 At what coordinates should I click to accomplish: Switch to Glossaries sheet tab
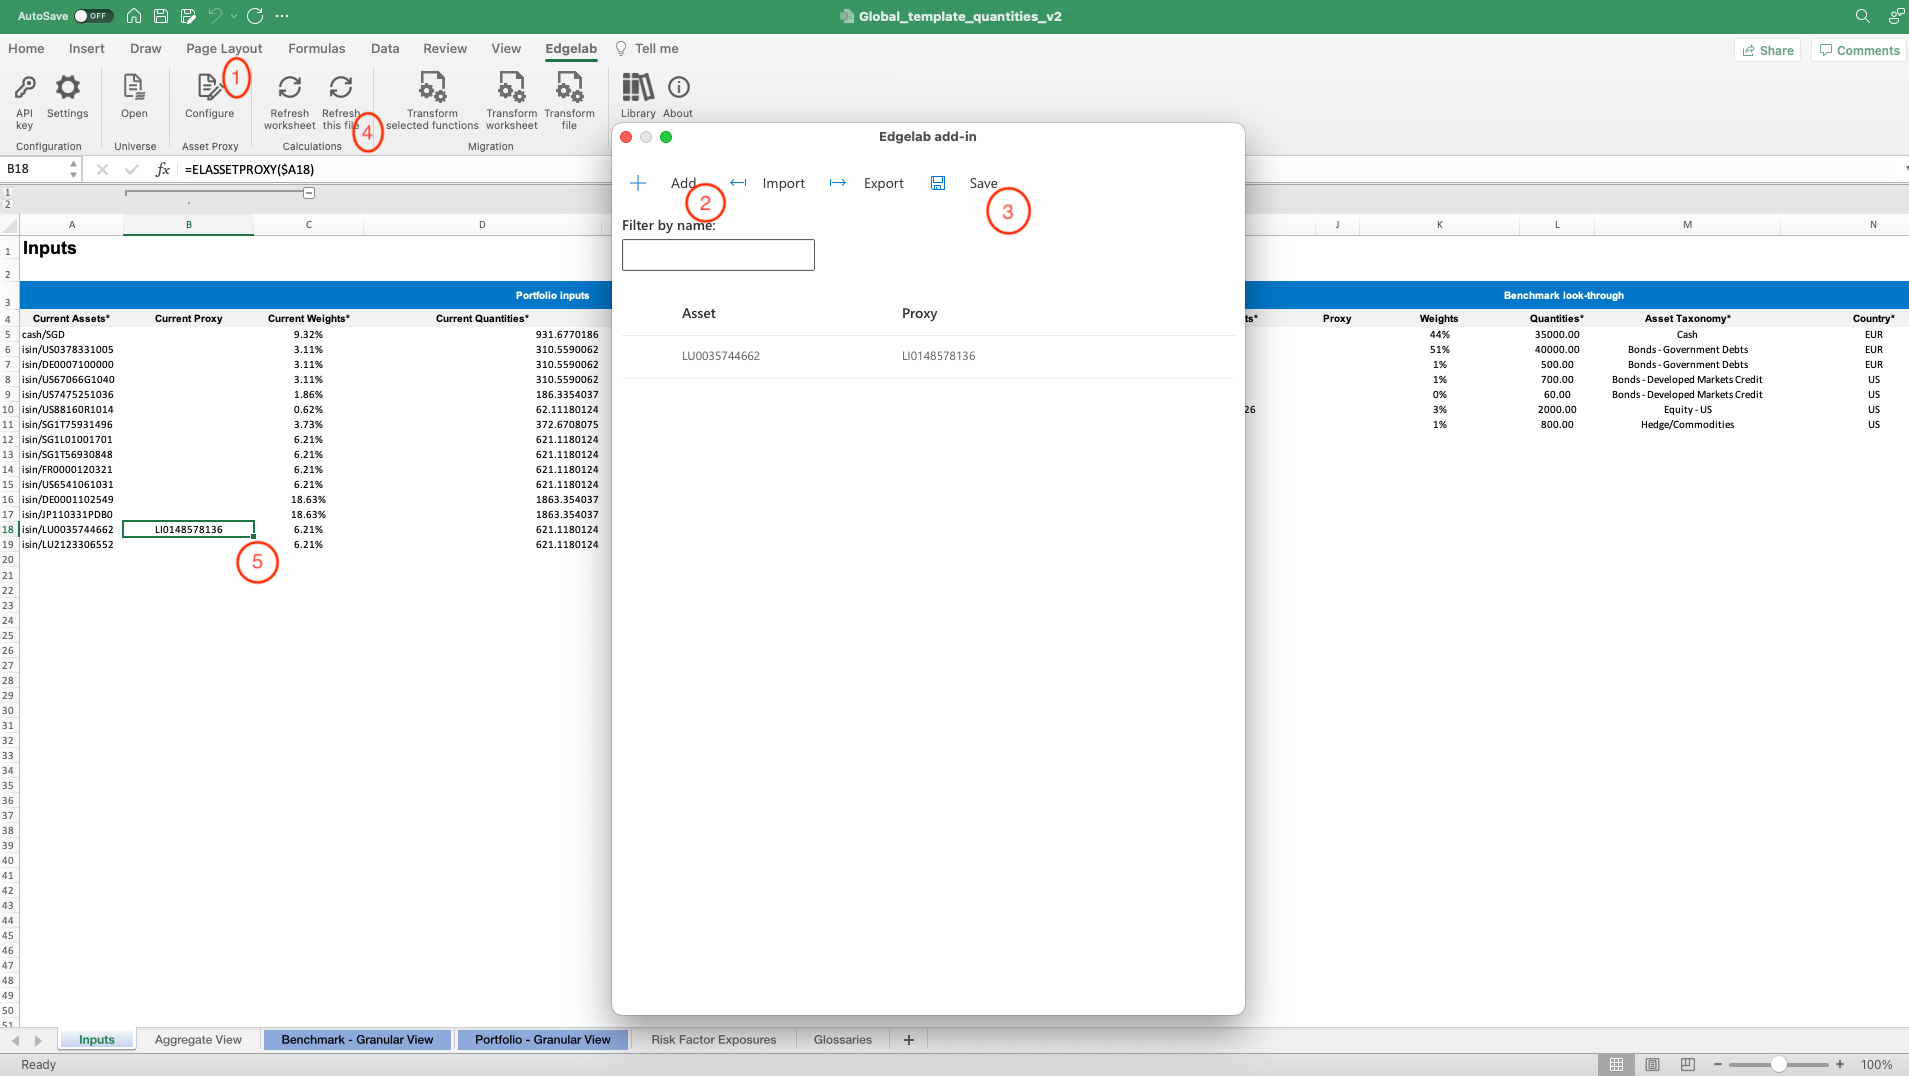pos(843,1040)
